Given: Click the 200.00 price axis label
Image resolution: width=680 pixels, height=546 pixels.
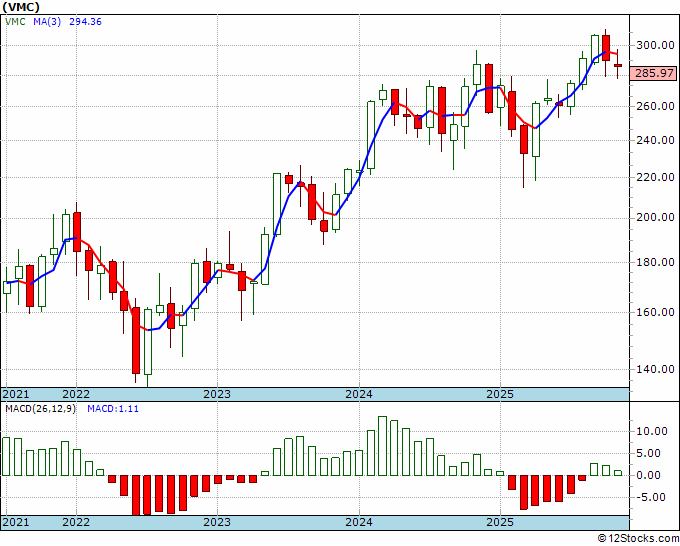Looking at the screenshot, I should 655,217.
